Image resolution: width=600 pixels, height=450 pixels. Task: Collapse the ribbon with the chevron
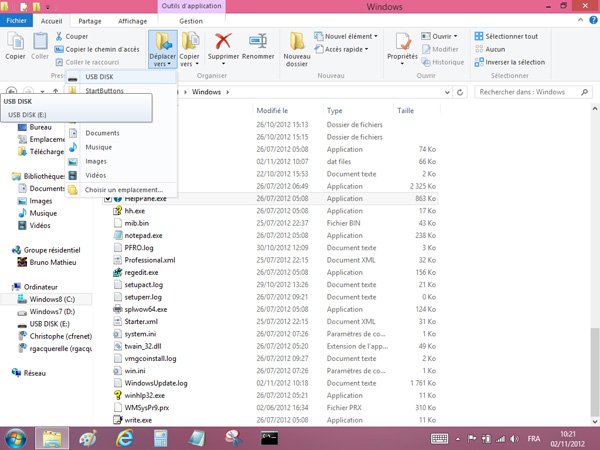click(x=580, y=20)
